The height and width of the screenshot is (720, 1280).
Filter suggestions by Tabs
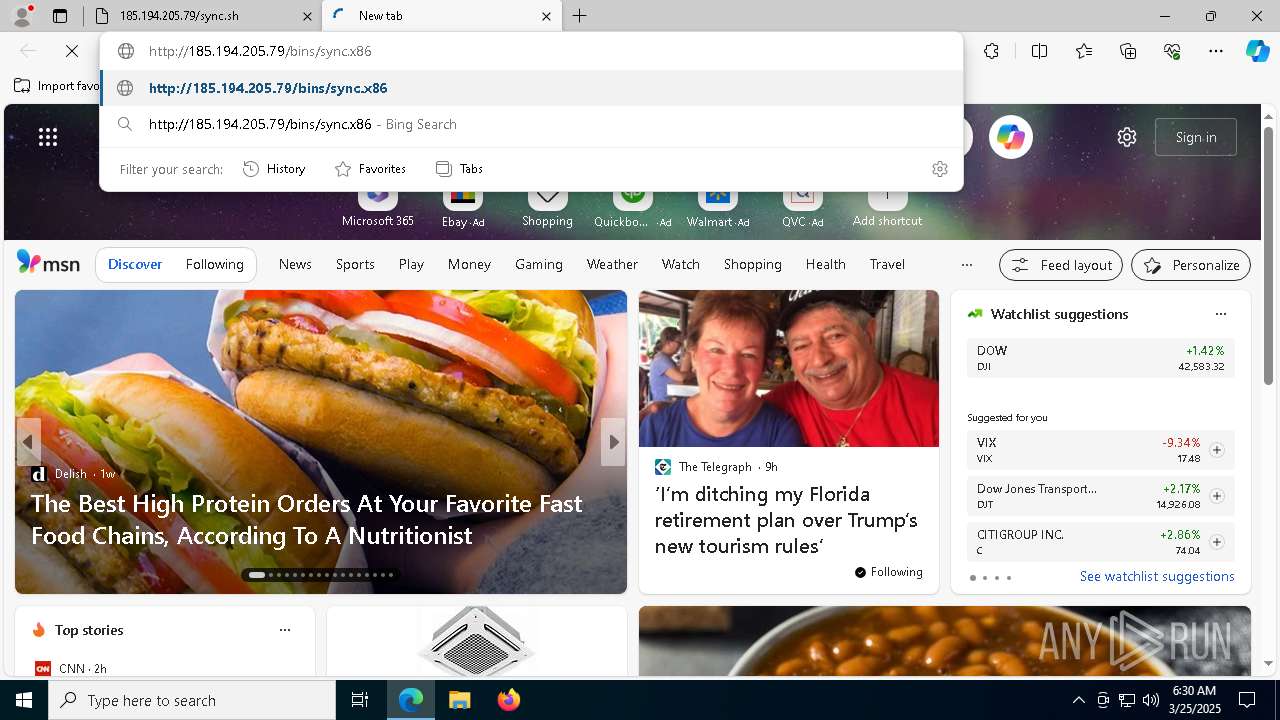pyautogui.click(x=460, y=169)
